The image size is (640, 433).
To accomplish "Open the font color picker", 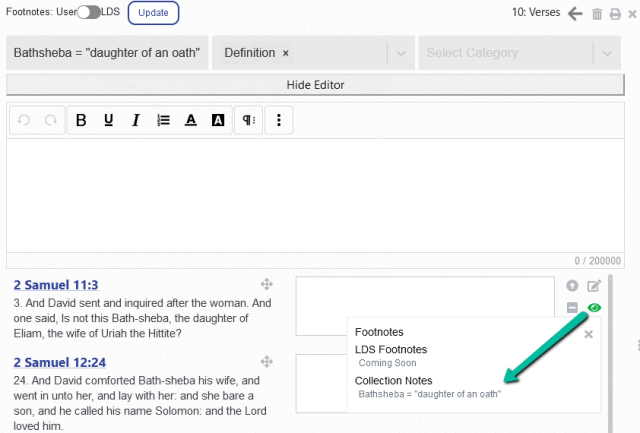I will 190,120.
